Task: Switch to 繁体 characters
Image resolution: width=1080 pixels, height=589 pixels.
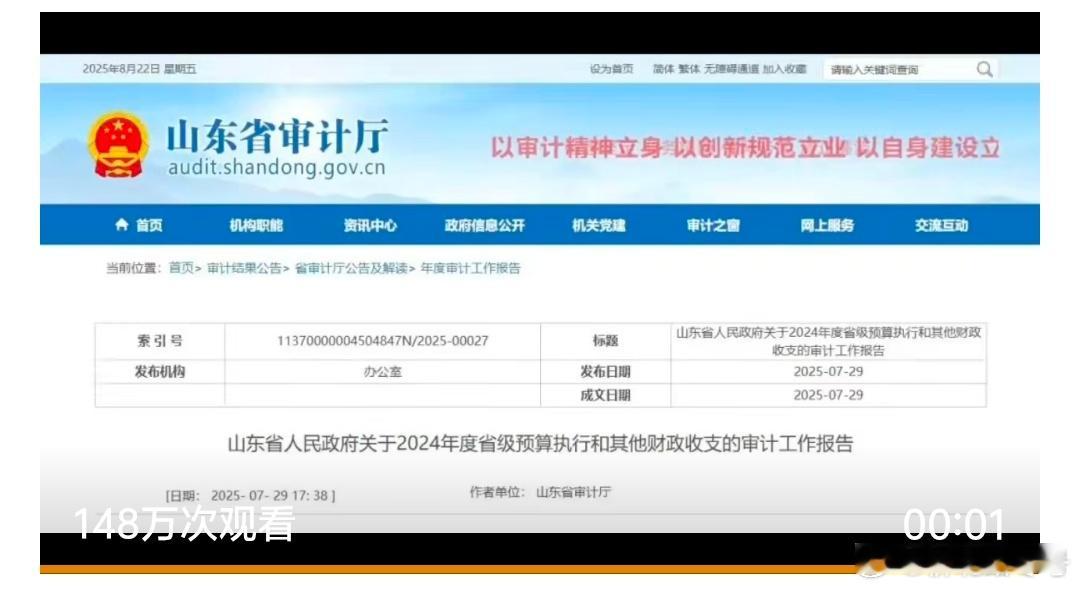Action: coord(689,69)
